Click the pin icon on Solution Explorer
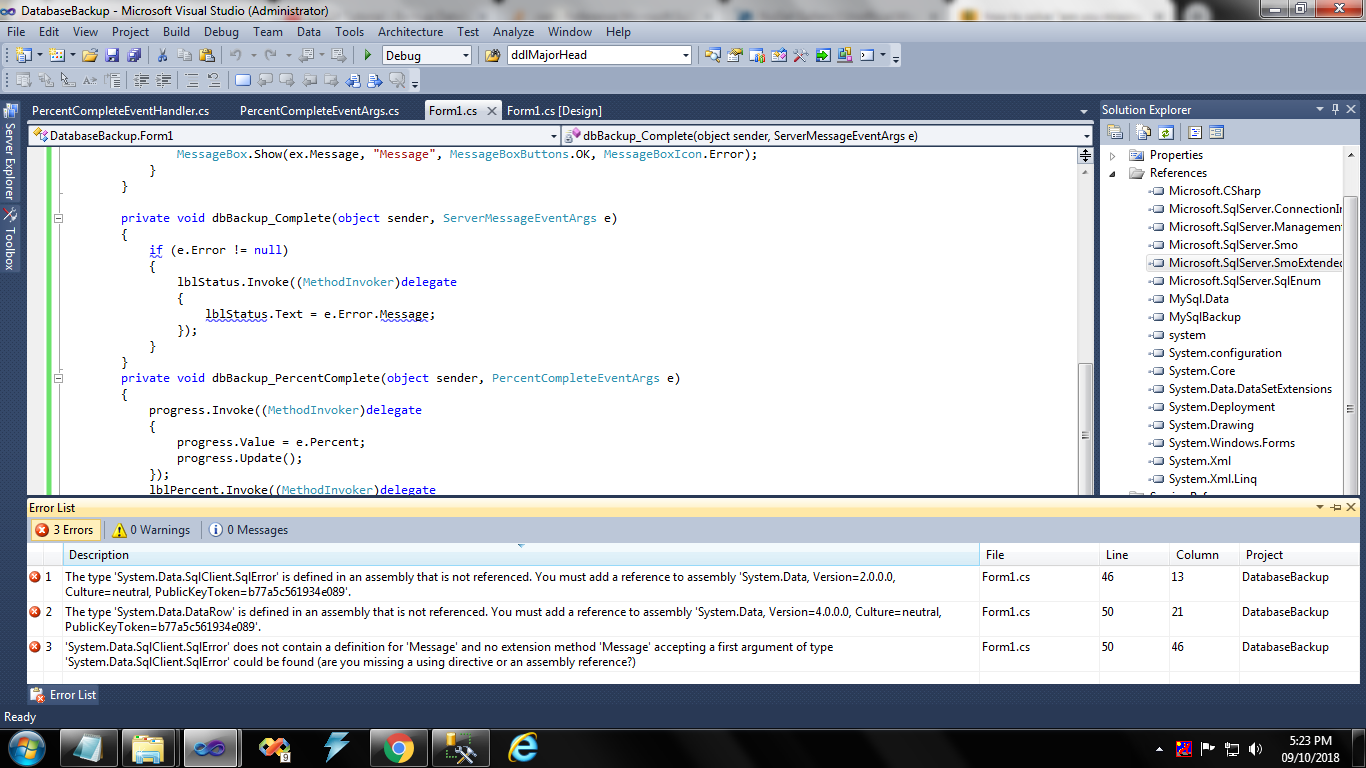Viewport: 1366px width, 768px height. pos(1334,109)
